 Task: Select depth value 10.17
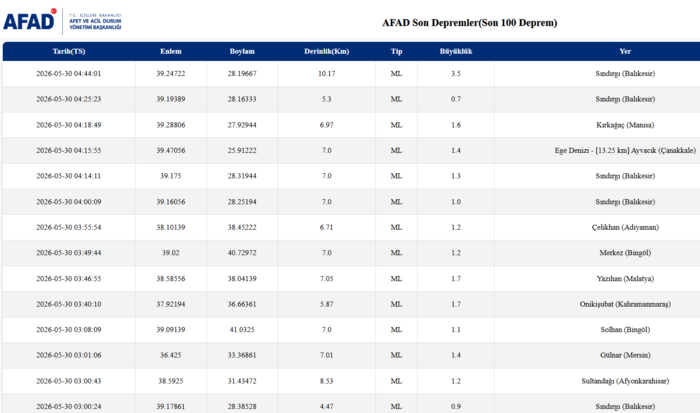coord(327,74)
